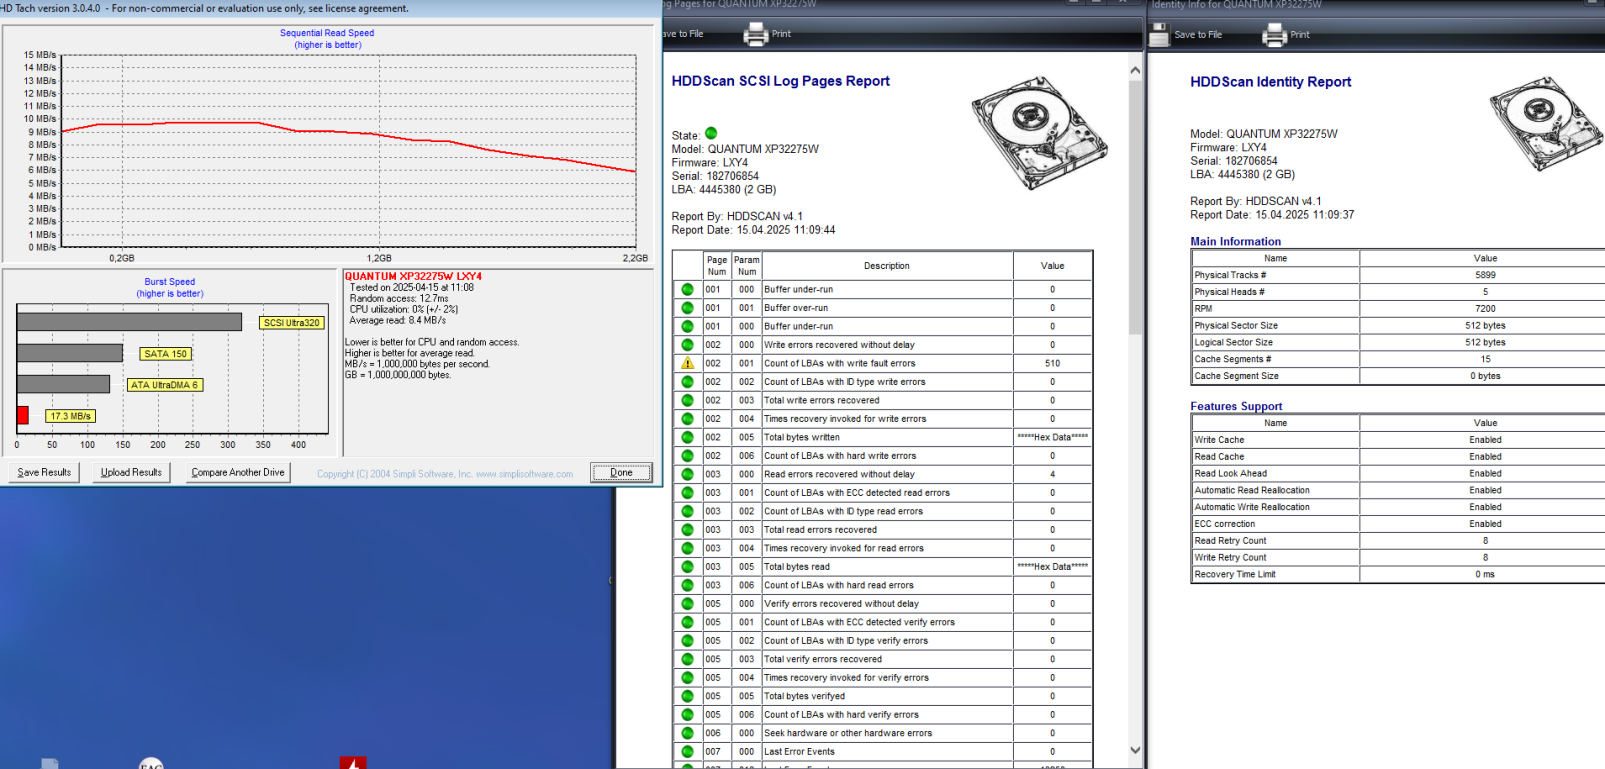The image size is (1605, 769).
Task: Click the Description column header in log table
Action: [887, 266]
